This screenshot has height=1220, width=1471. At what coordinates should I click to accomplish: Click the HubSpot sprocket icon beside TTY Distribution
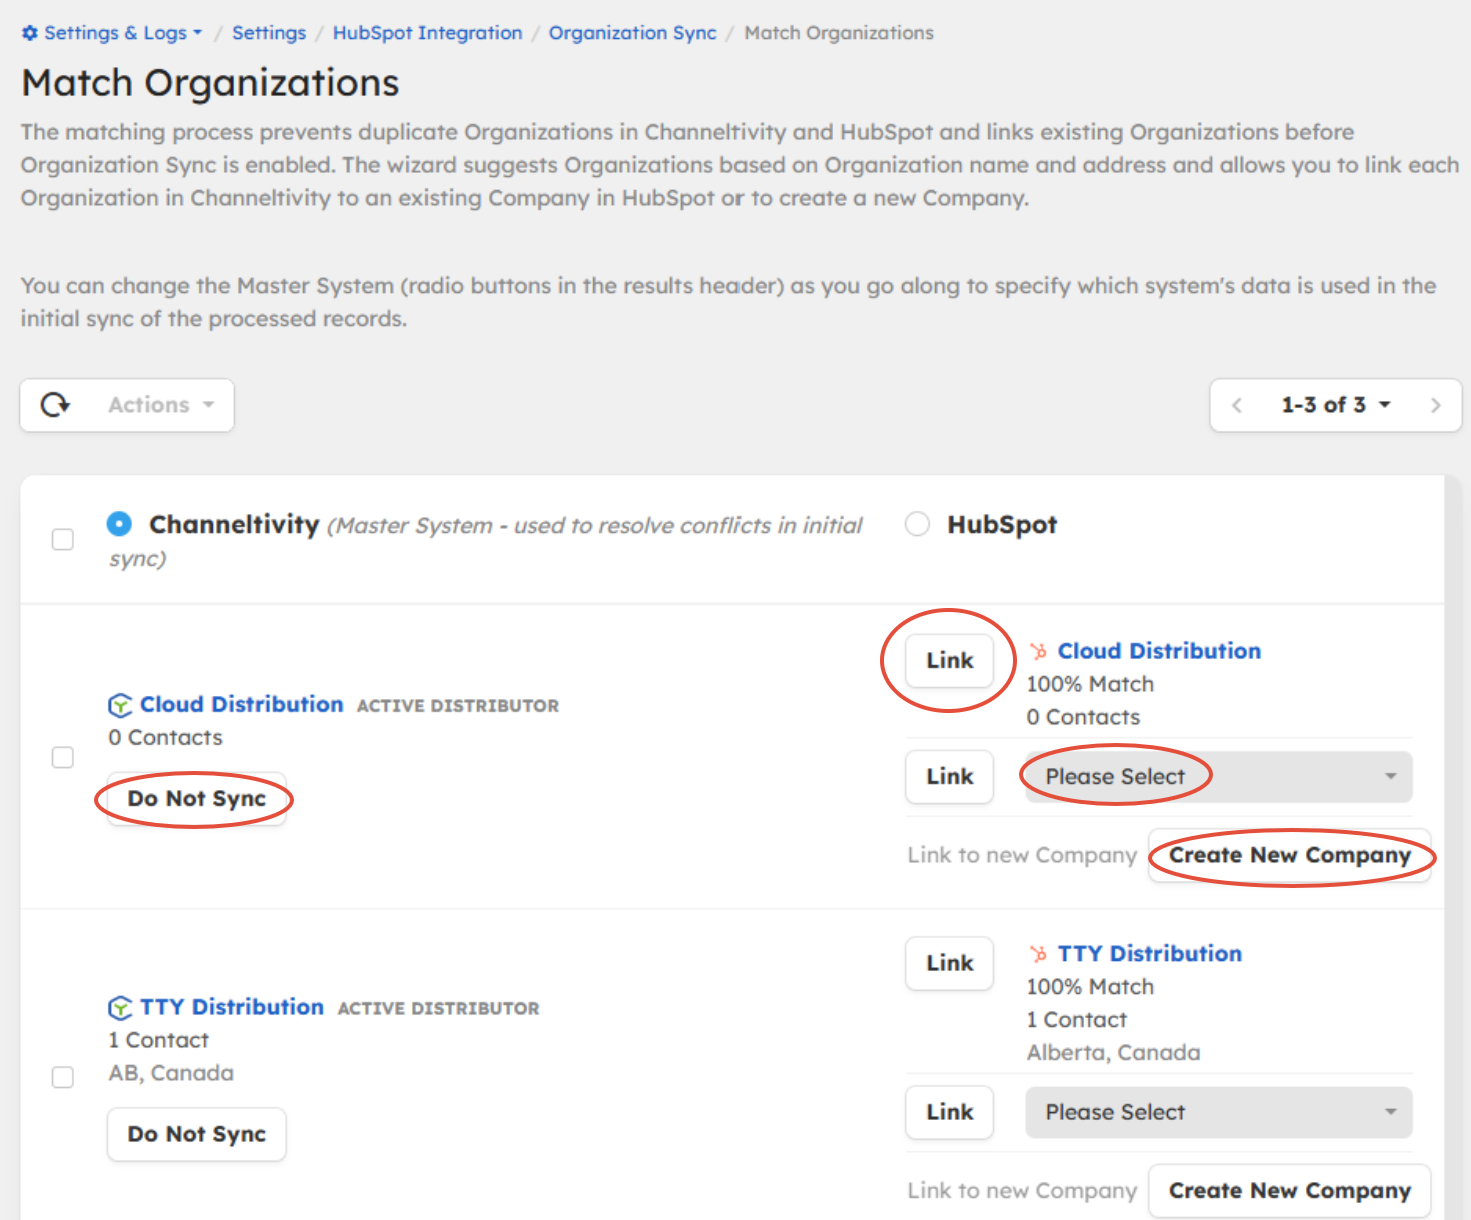click(1039, 954)
